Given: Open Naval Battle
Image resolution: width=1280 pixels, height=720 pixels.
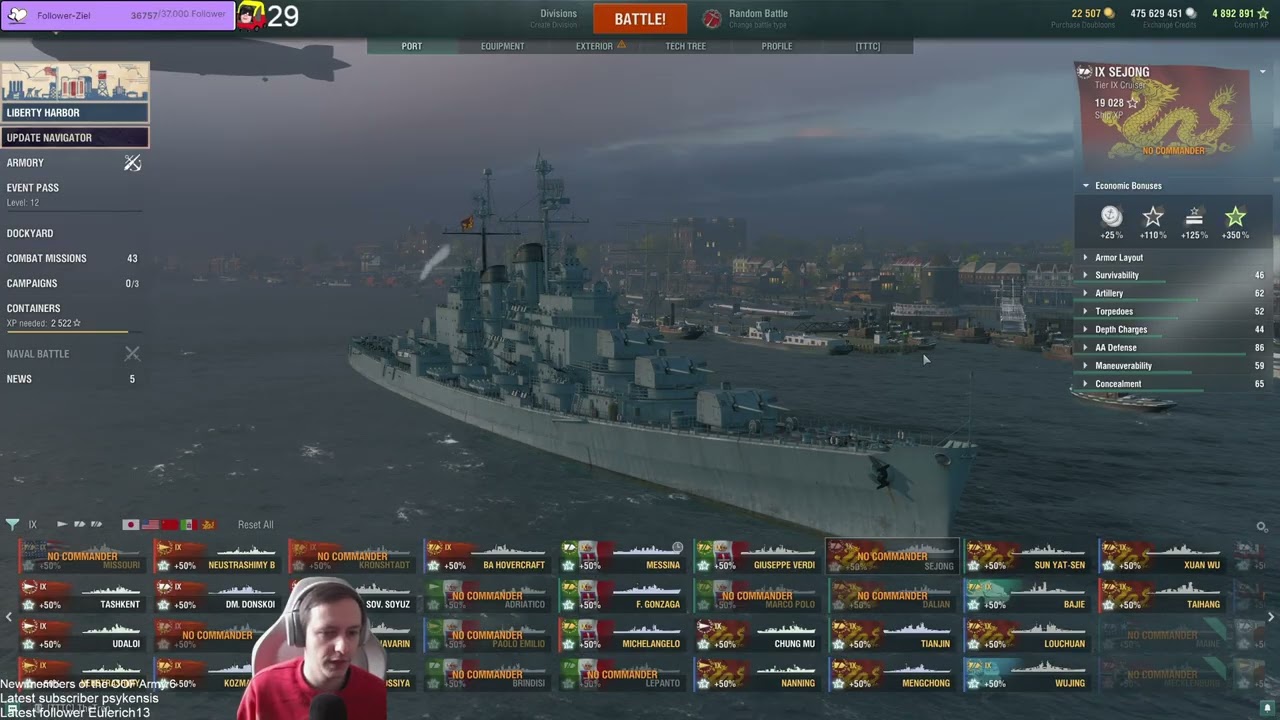Looking at the screenshot, I should point(38,354).
